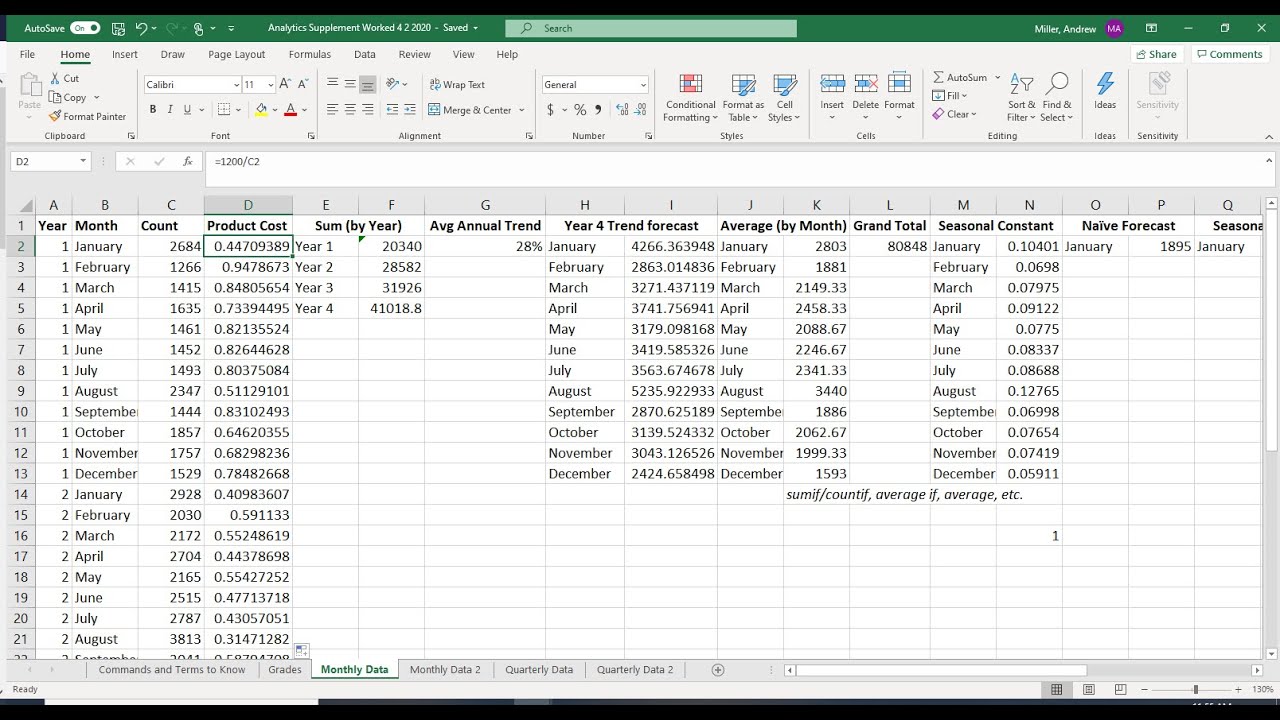Toggle Middle Align vertical alignment
The width and height of the screenshot is (1280, 720).
[x=350, y=85]
